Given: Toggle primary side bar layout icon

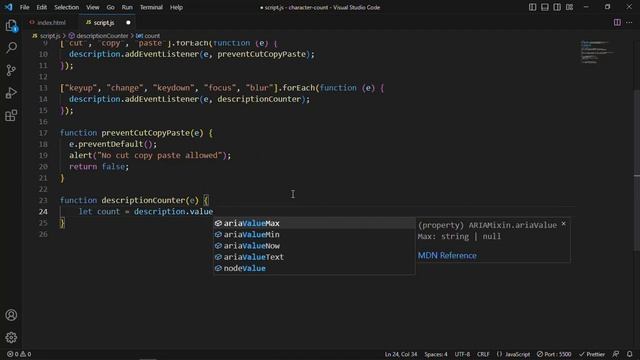Looking at the screenshot, I should pos(532,7).
